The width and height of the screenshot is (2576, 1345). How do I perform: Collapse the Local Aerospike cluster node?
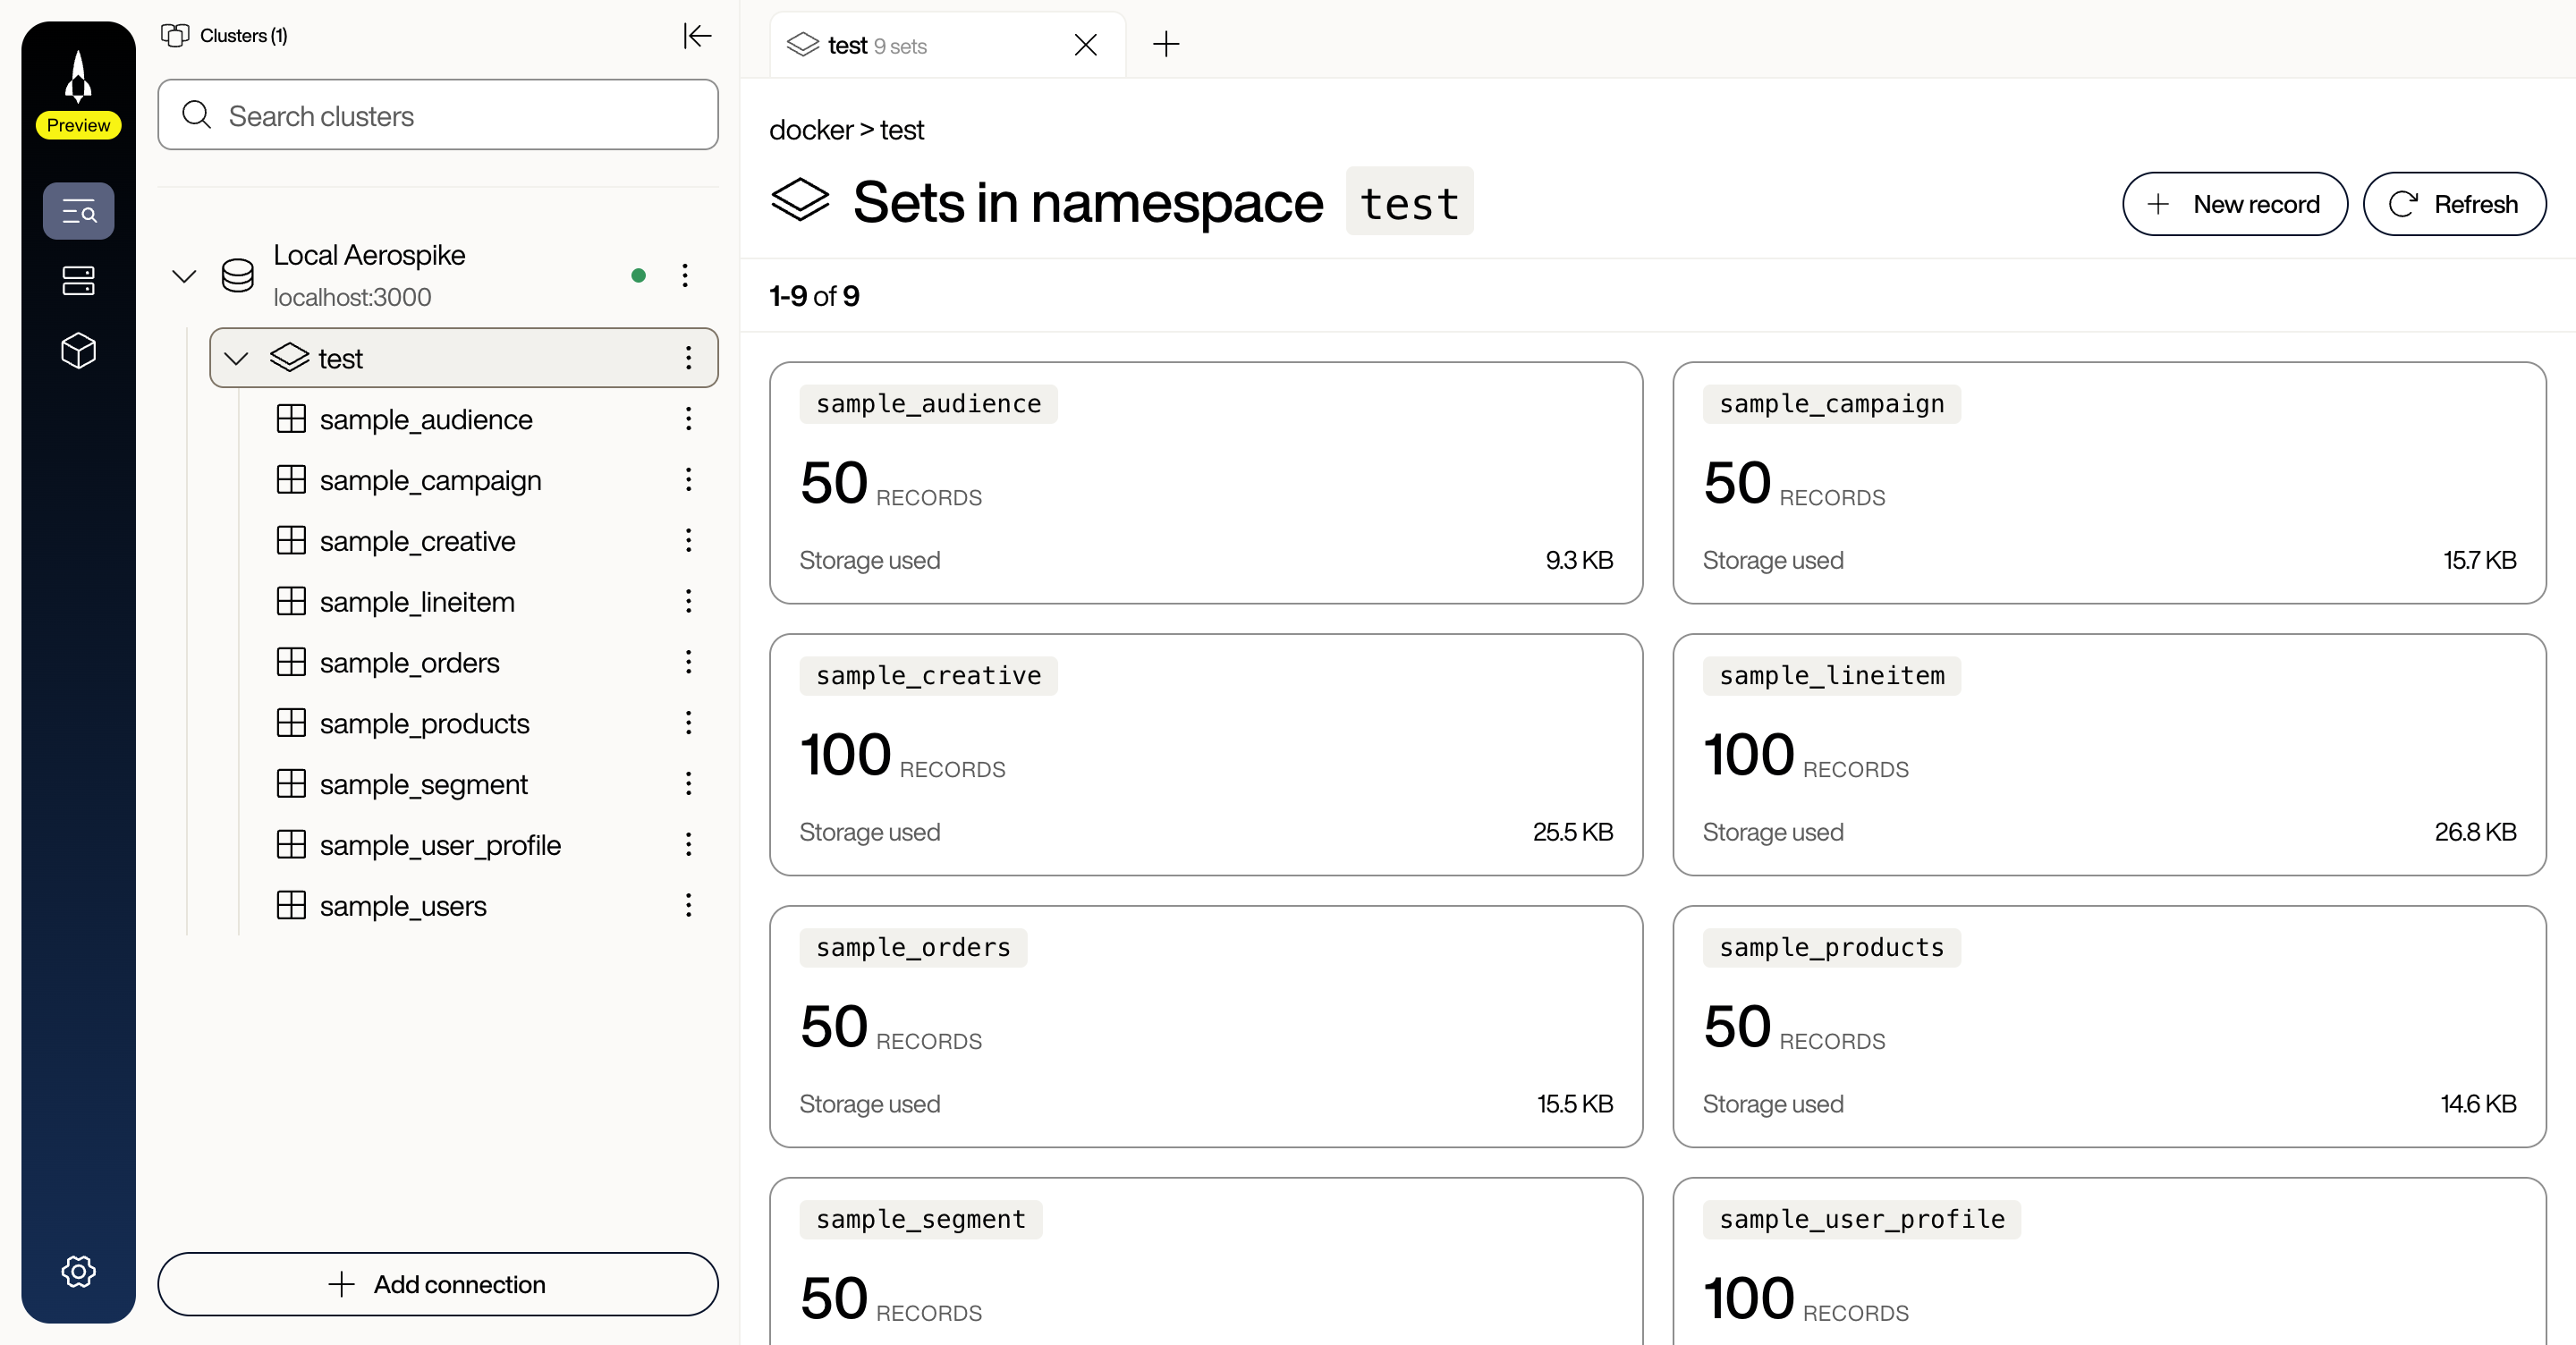point(184,275)
